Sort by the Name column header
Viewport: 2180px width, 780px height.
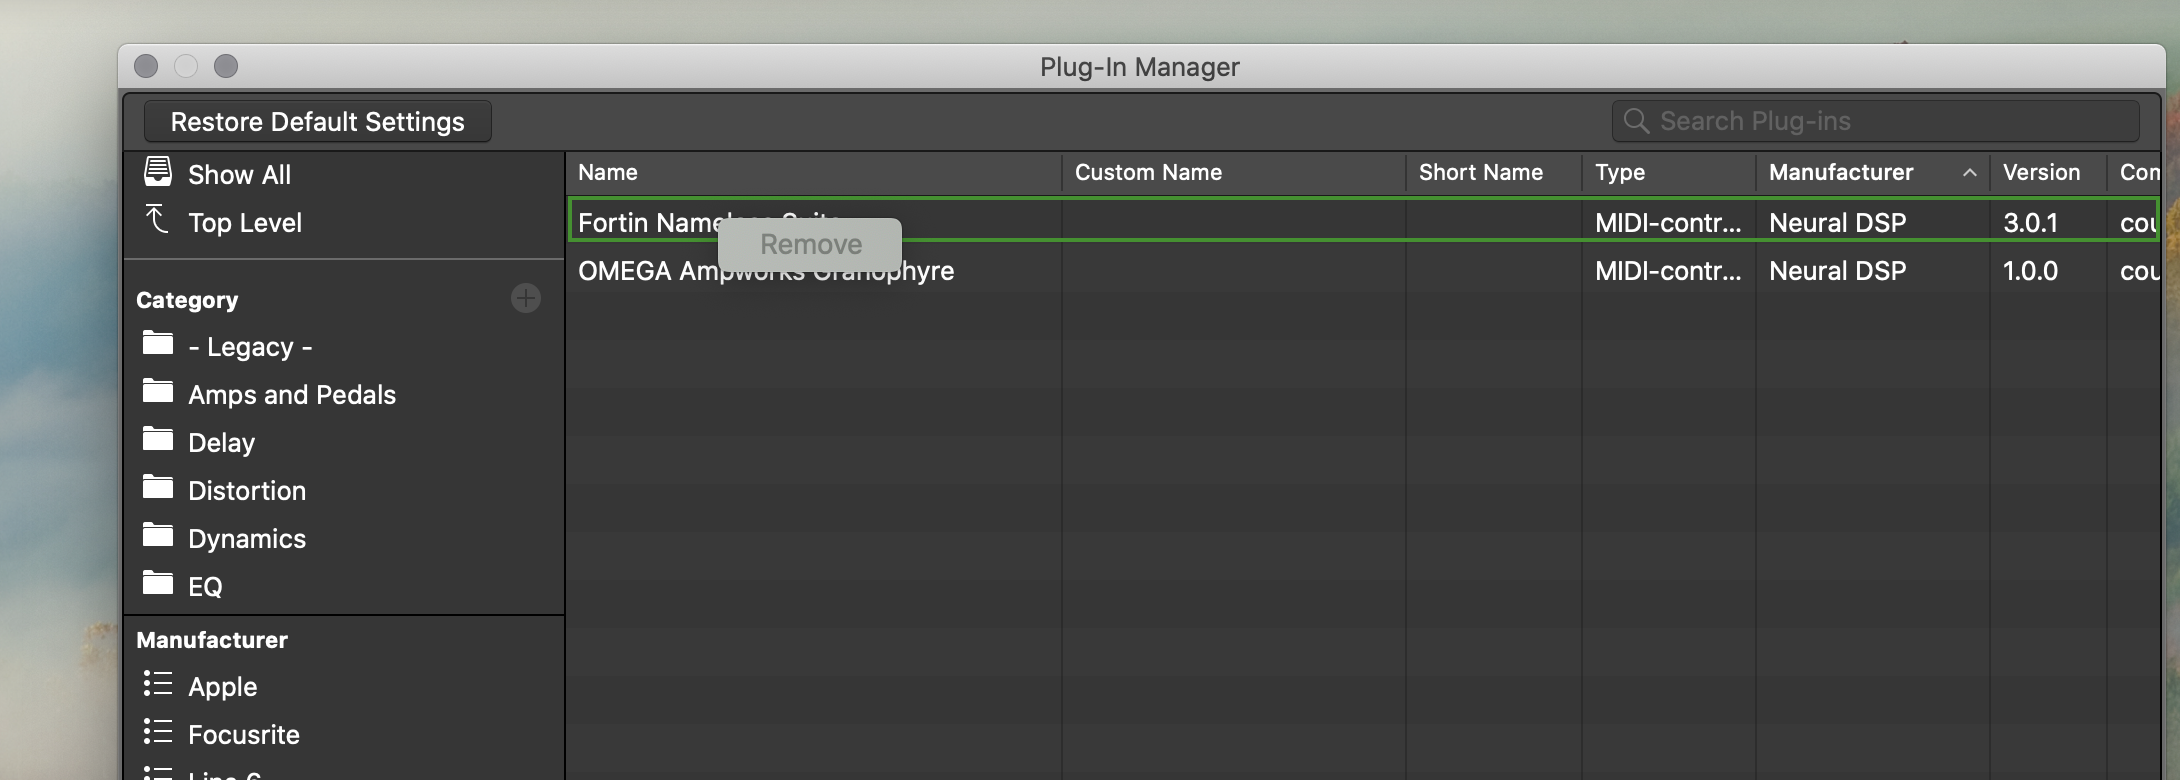tap(608, 173)
